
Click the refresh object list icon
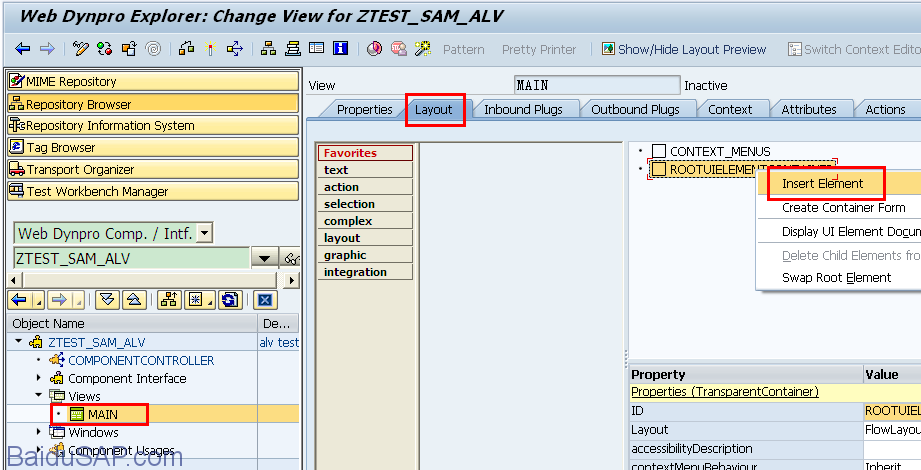coord(229,299)
